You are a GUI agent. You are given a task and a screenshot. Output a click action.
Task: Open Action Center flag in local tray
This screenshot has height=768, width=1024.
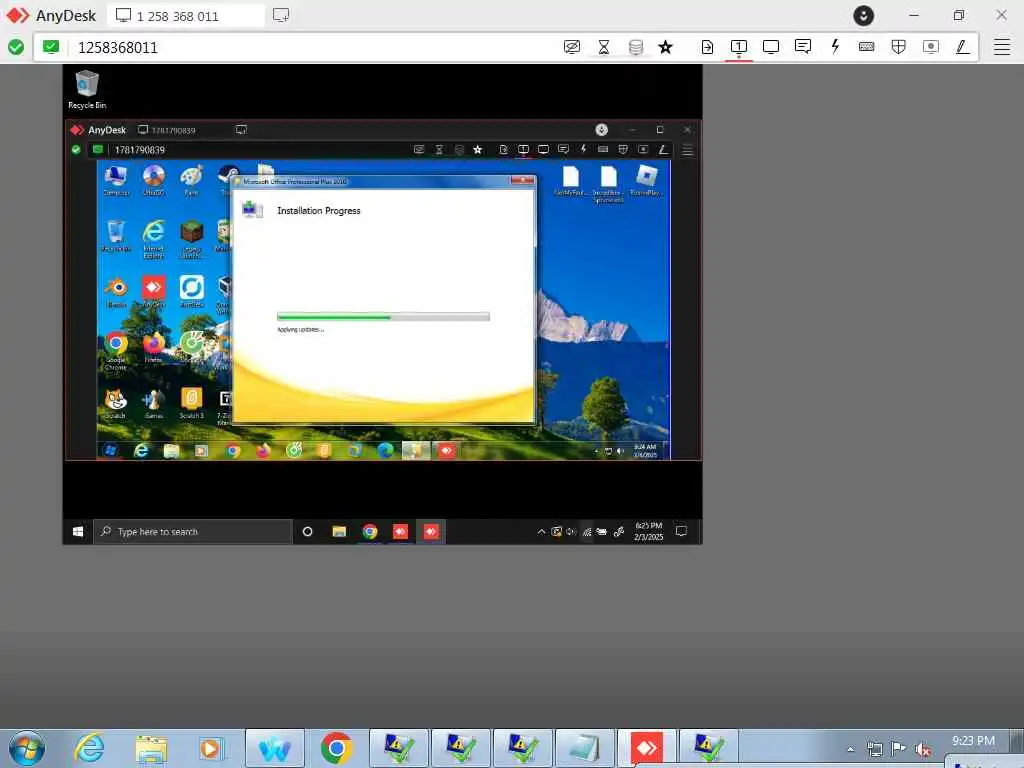coord(899,749)
